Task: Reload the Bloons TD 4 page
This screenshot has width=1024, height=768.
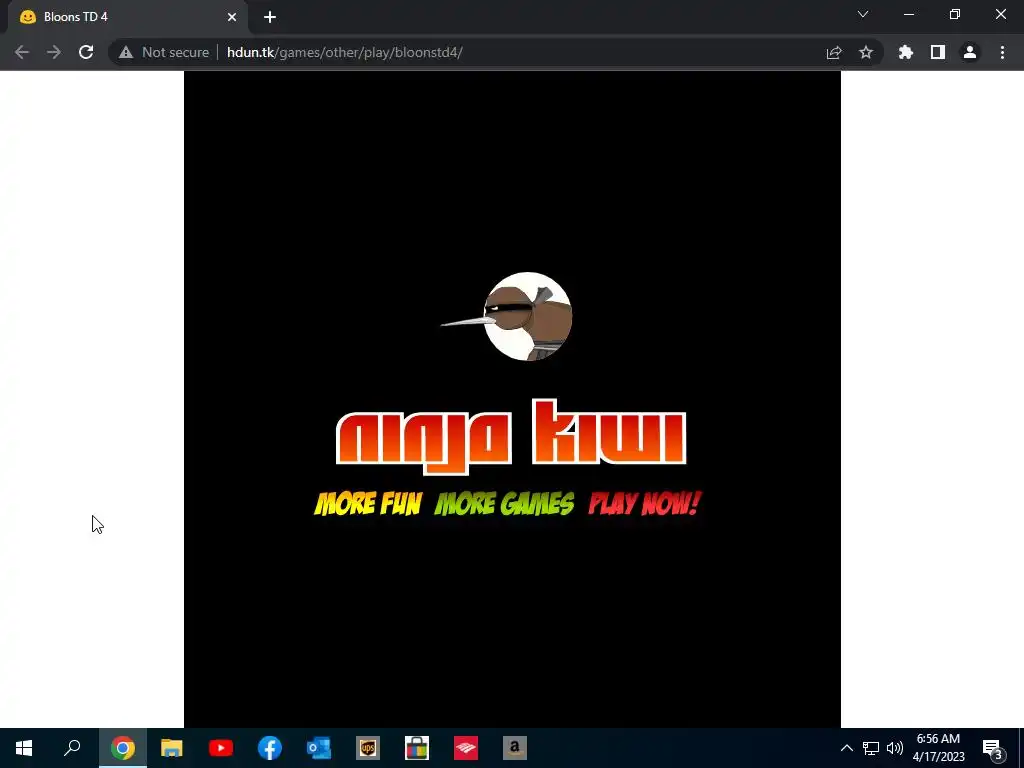Action: click(86, 52)
